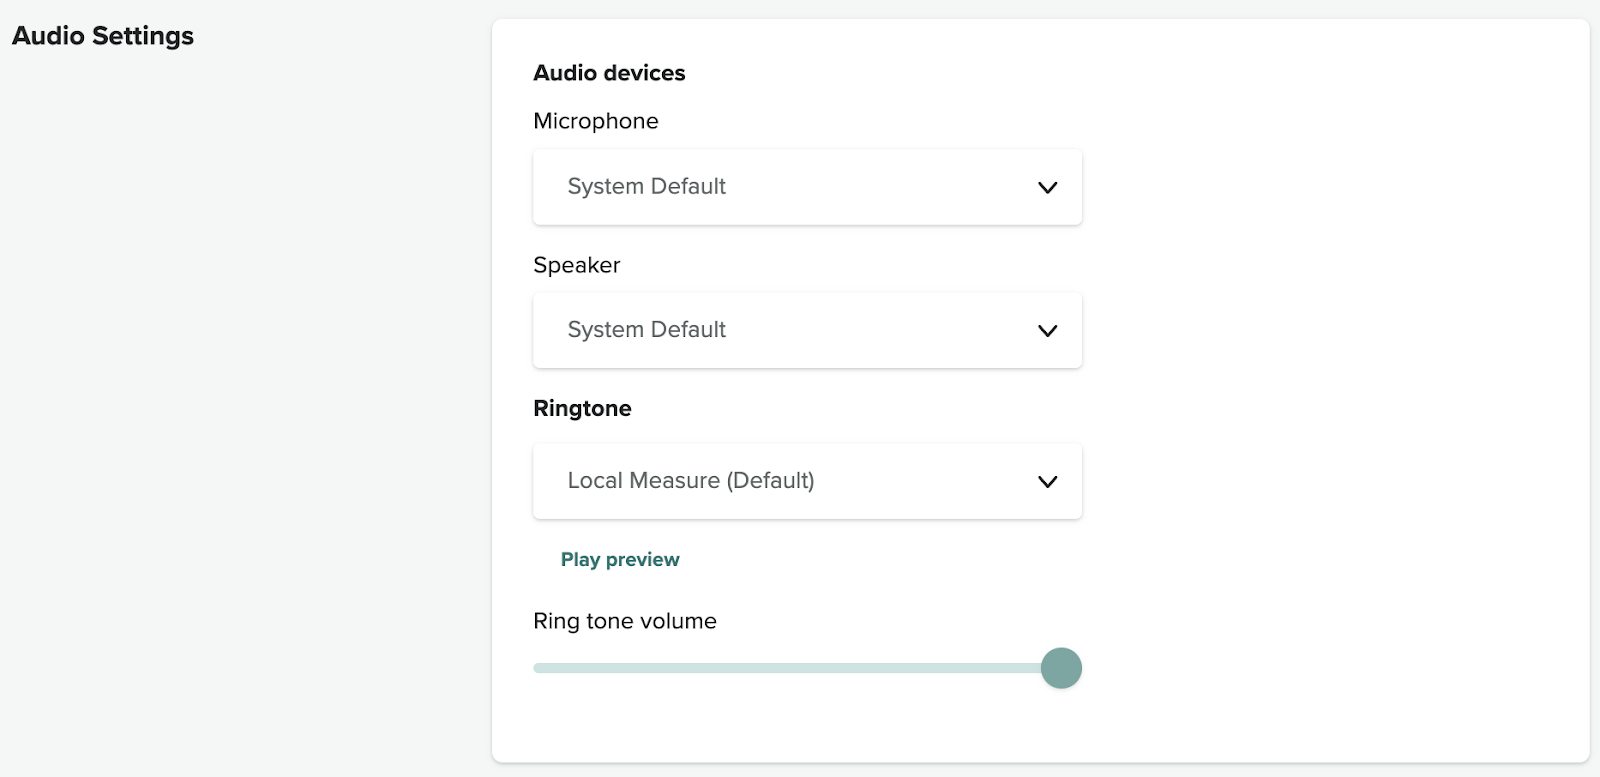Click the Ringtone dropdown chevron arrow
The height and width of the screenshot is (777, 1600).
coord(1047,482)
